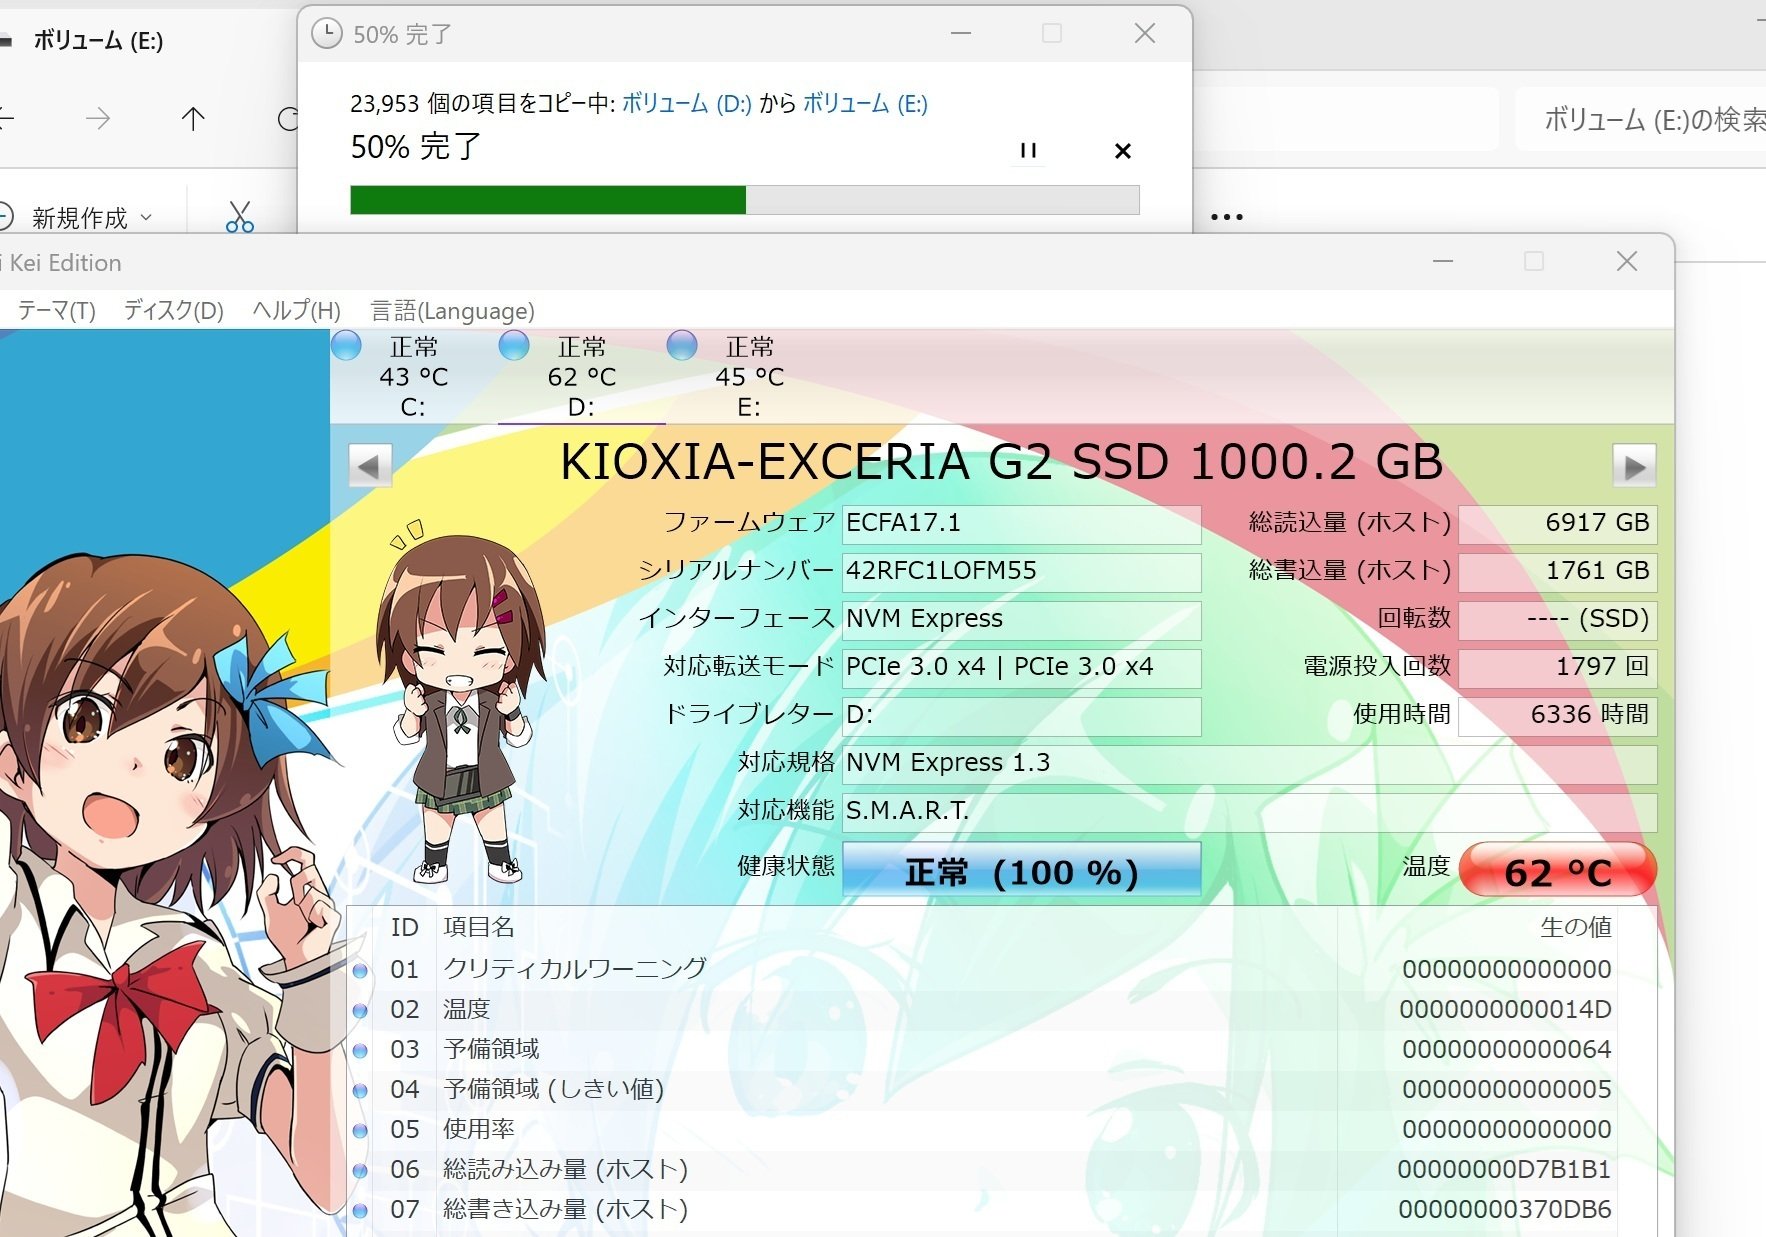The height and width of the screenshot is (1237, 1766).
Task: Click the 正常 (100 %) health status button
Action: tap(1021, 870)
